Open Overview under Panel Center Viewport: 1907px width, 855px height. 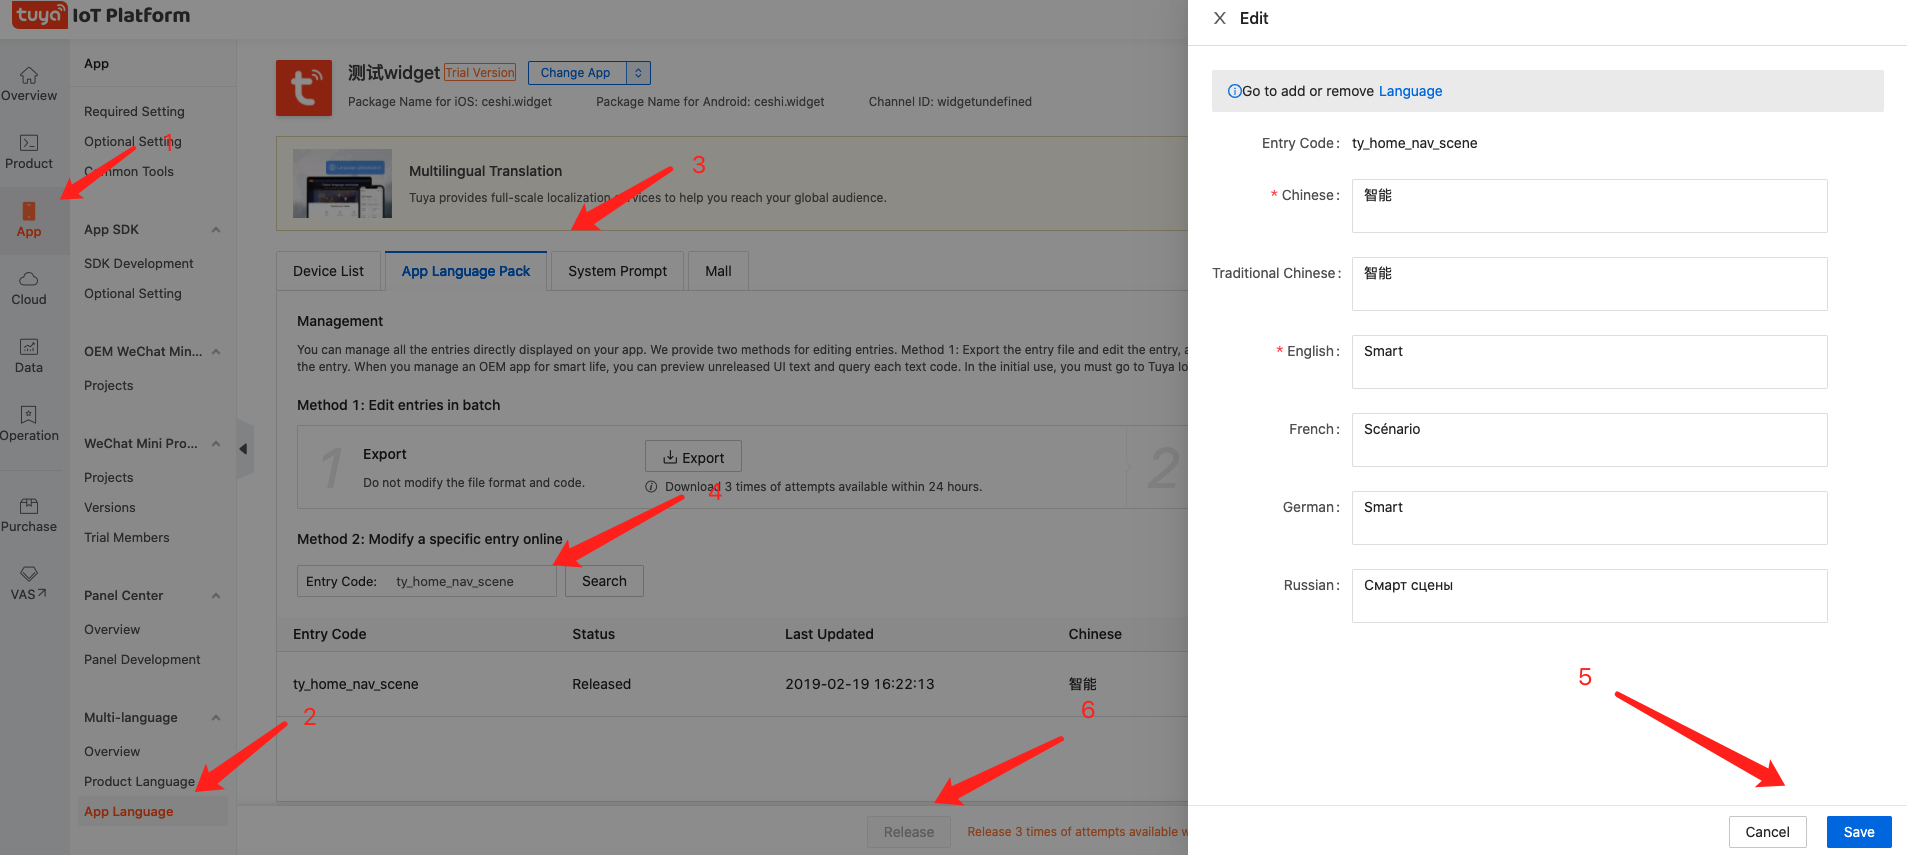coord(112,630)
